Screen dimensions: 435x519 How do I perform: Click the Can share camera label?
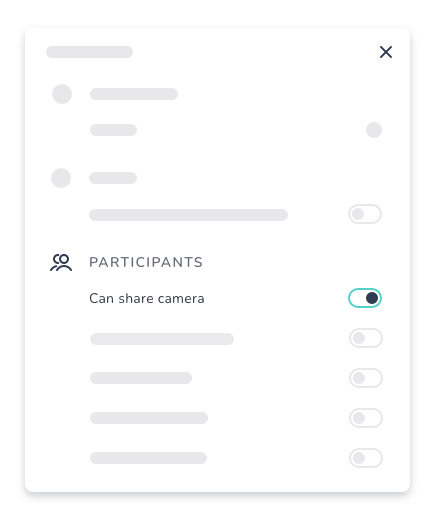point(147,298)
